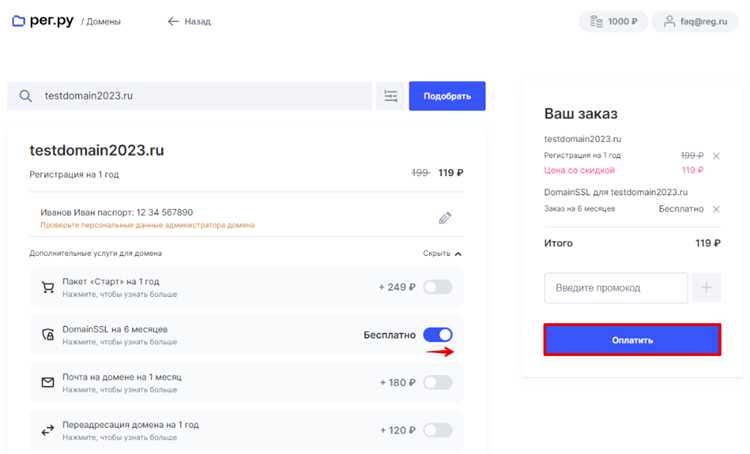The width and height of the screenshot is (750, 454).
Task: Click the Иванов Иван паспорт text
Action: [x=117, y=212]
